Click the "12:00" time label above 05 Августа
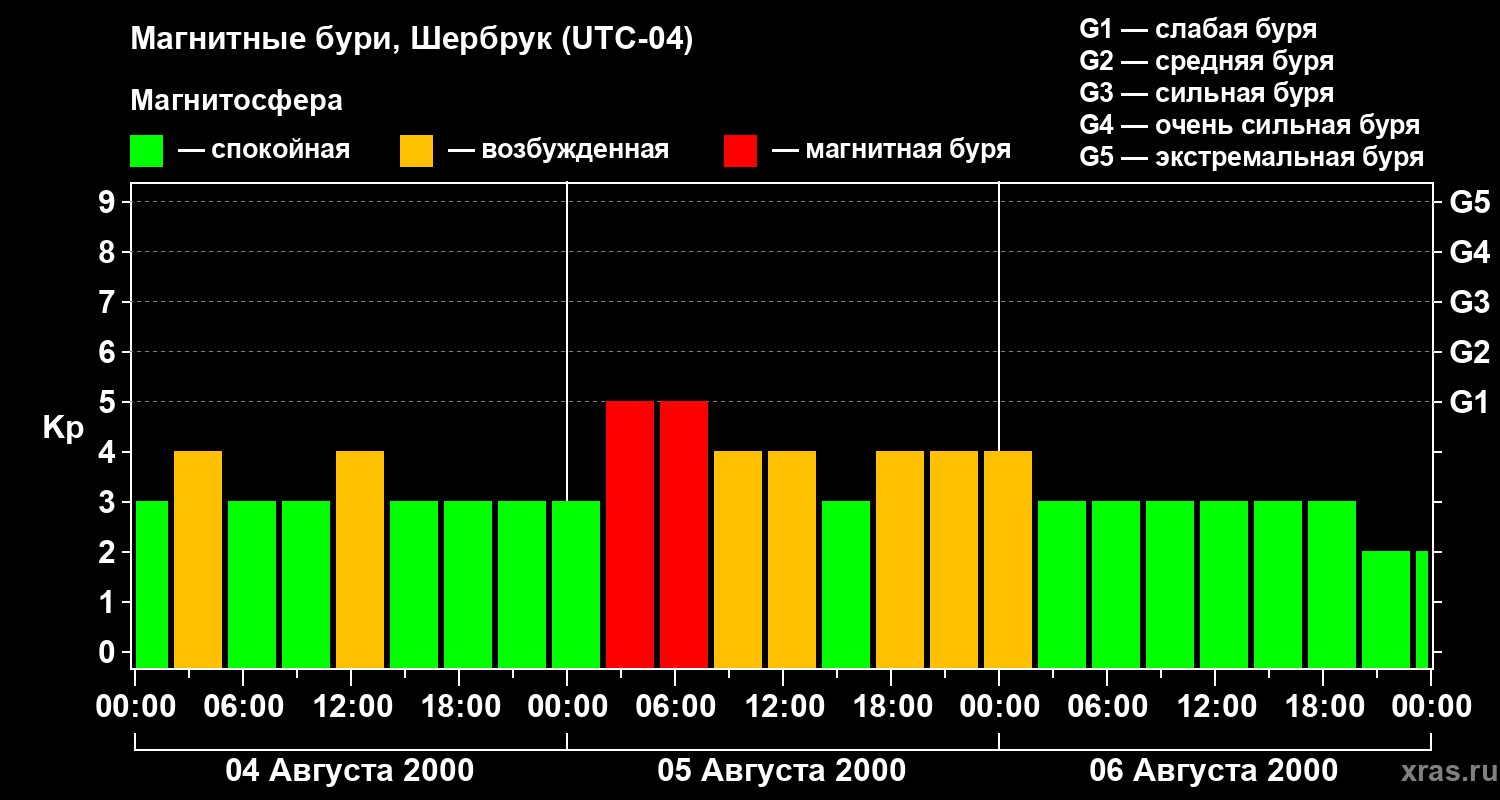This screenshot has height=800, width=1500. click(783, 707)
